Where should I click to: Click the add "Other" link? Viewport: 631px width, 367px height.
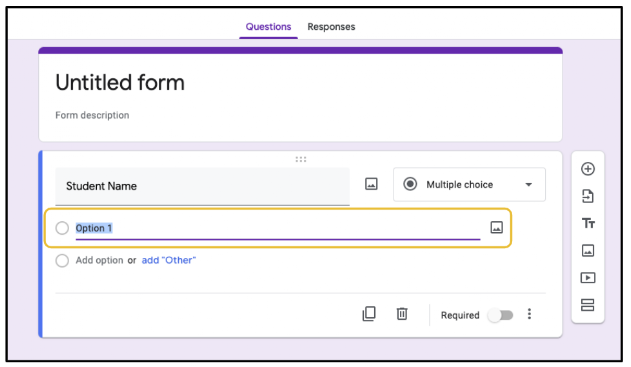(169, 260)
